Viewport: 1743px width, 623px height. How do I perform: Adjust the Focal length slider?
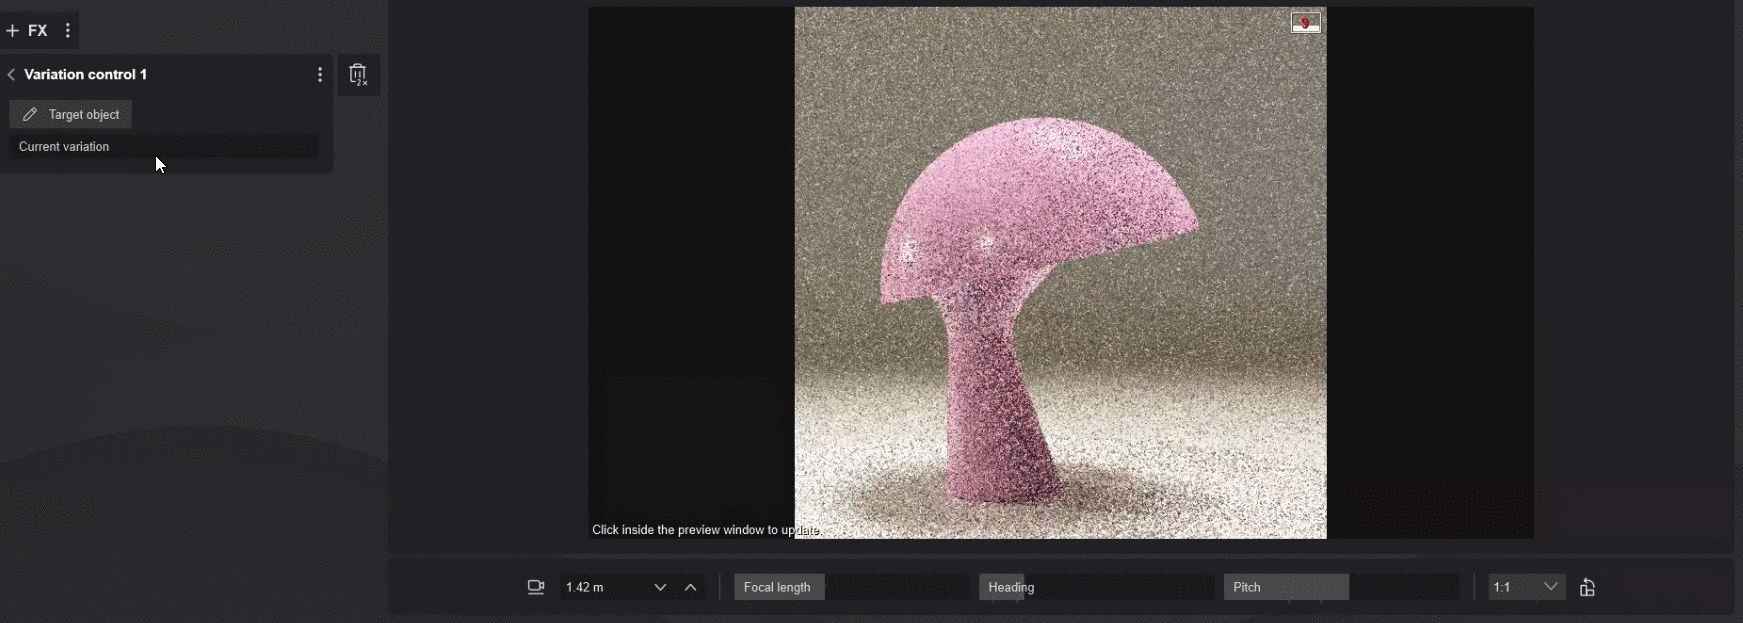(x=850, y=587)
